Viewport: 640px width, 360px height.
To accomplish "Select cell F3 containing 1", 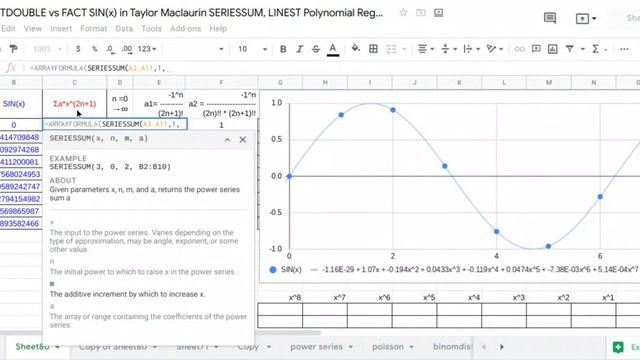I will pyautogui.click(x=221, y=125).
